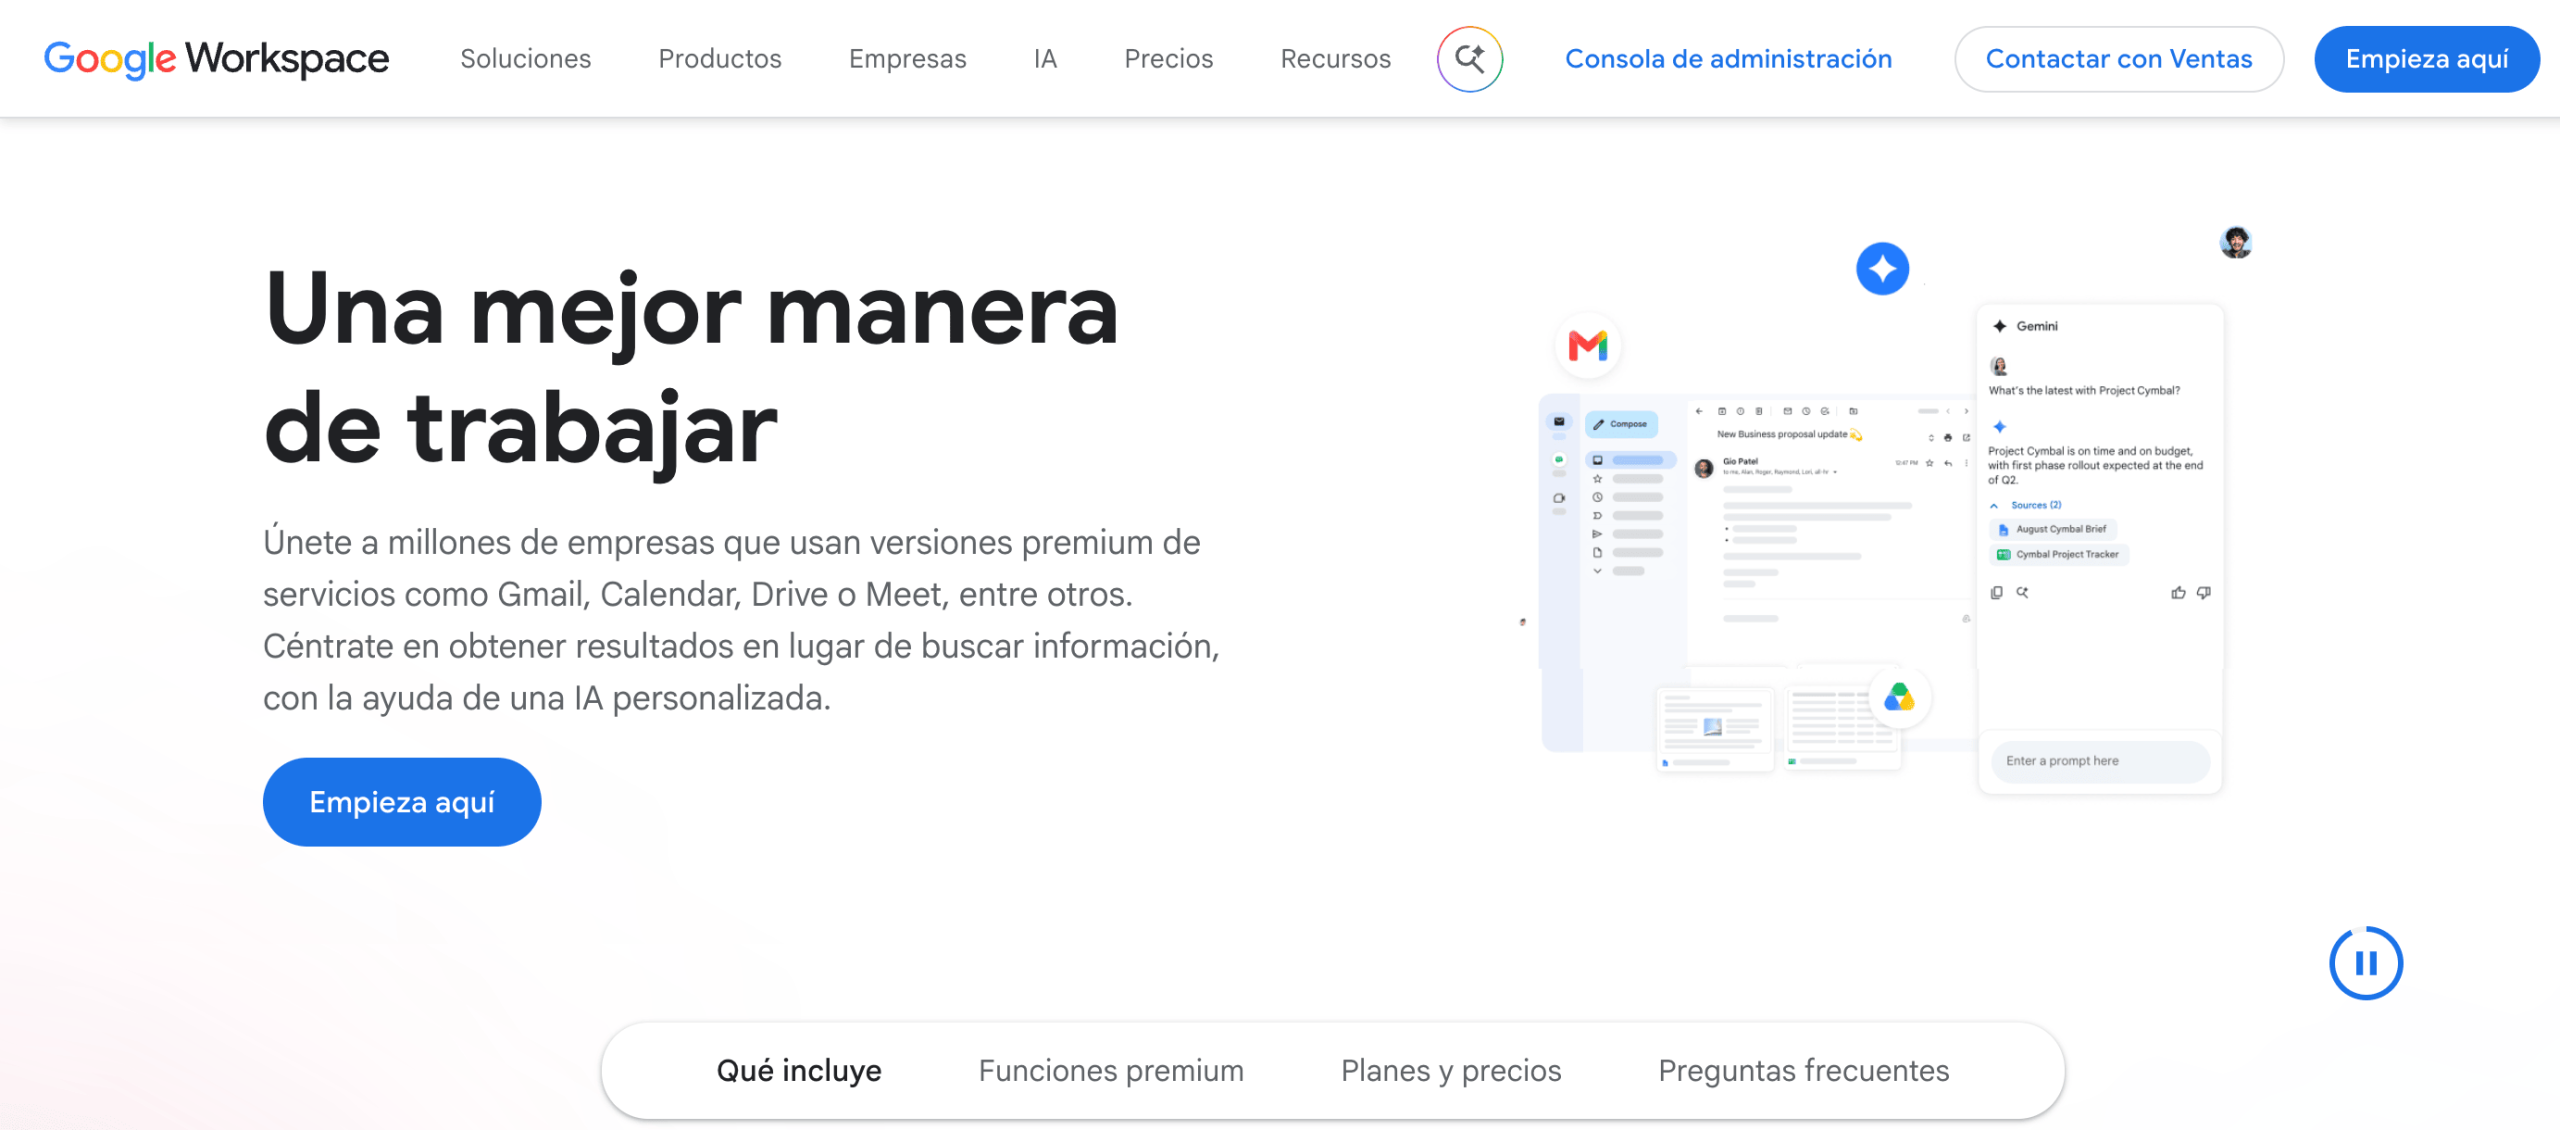Click the AI search magnifier icon
The image size is (2560, 1130).
[1469, 59]
